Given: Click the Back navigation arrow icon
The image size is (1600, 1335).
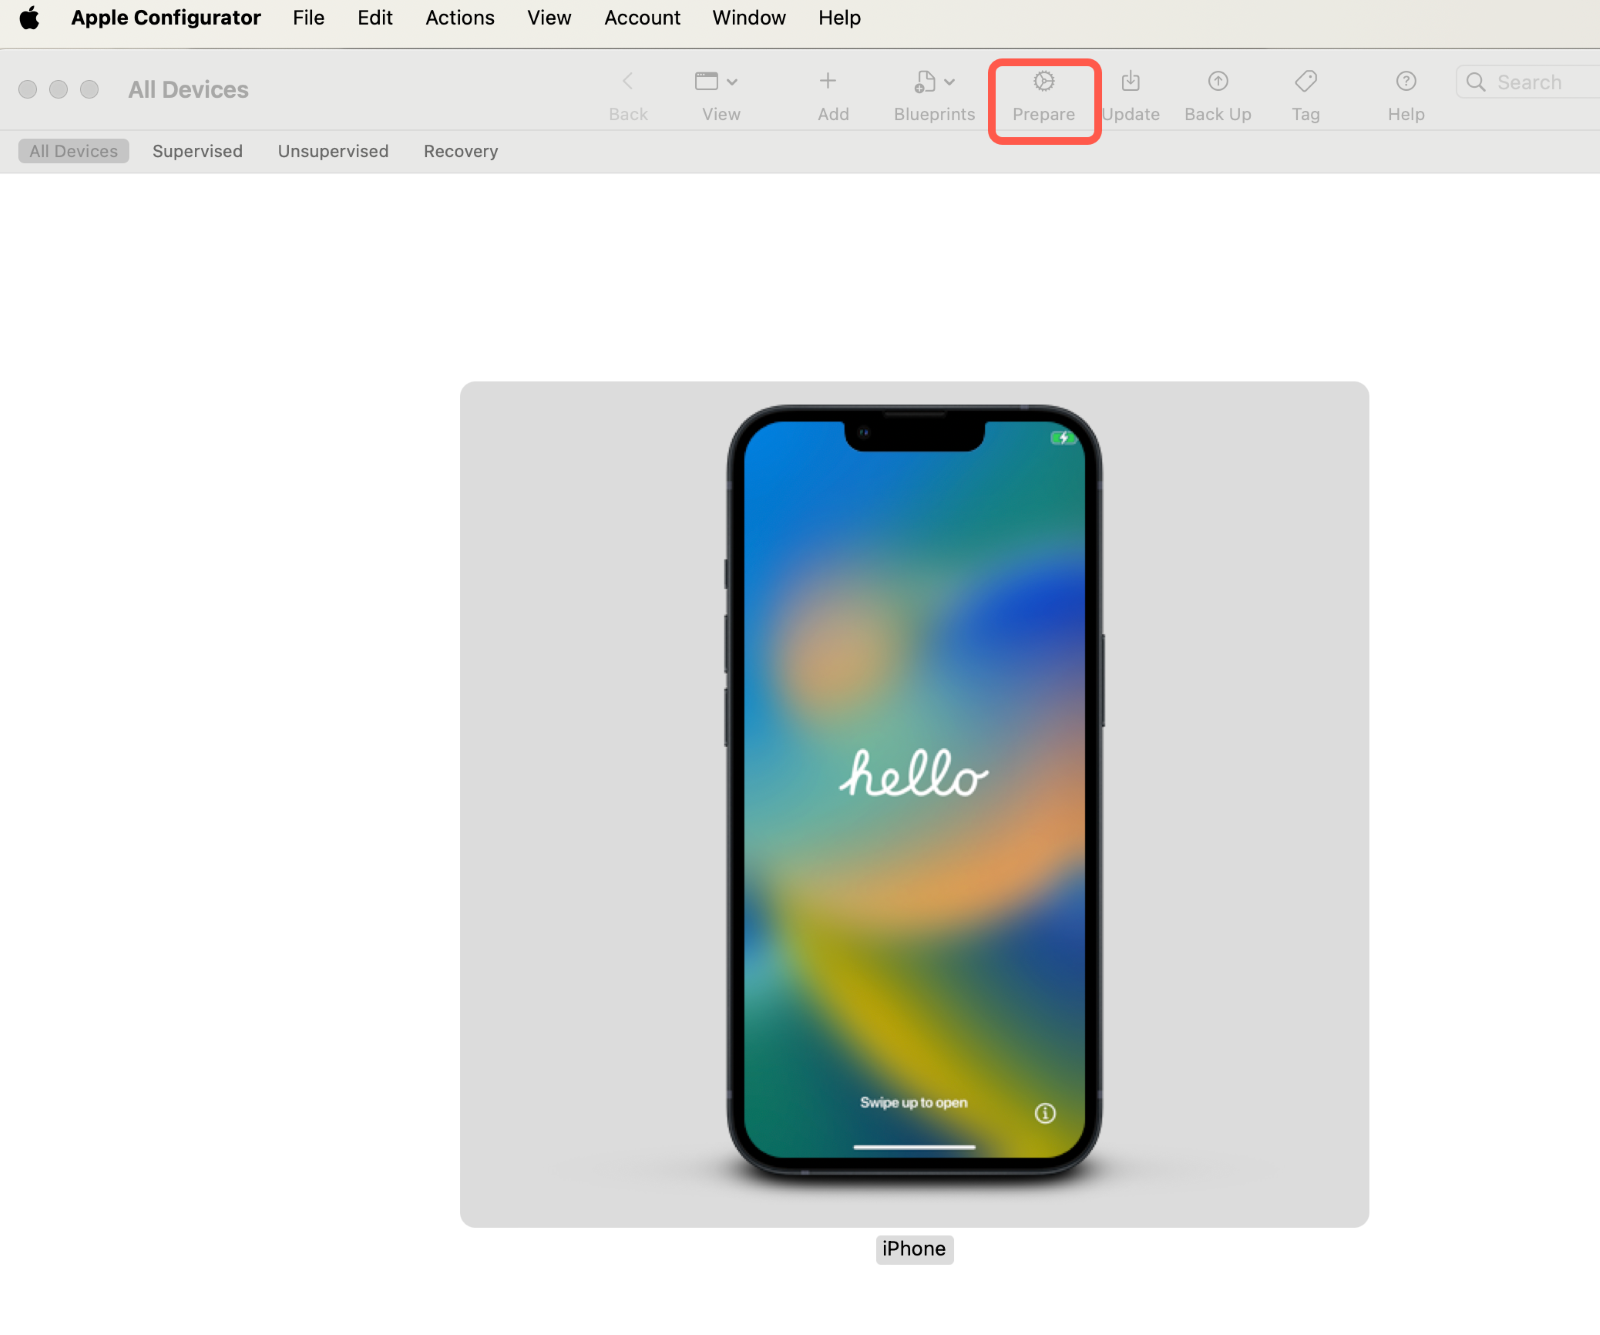Looking at the screenshot, I should pos(628,81).
